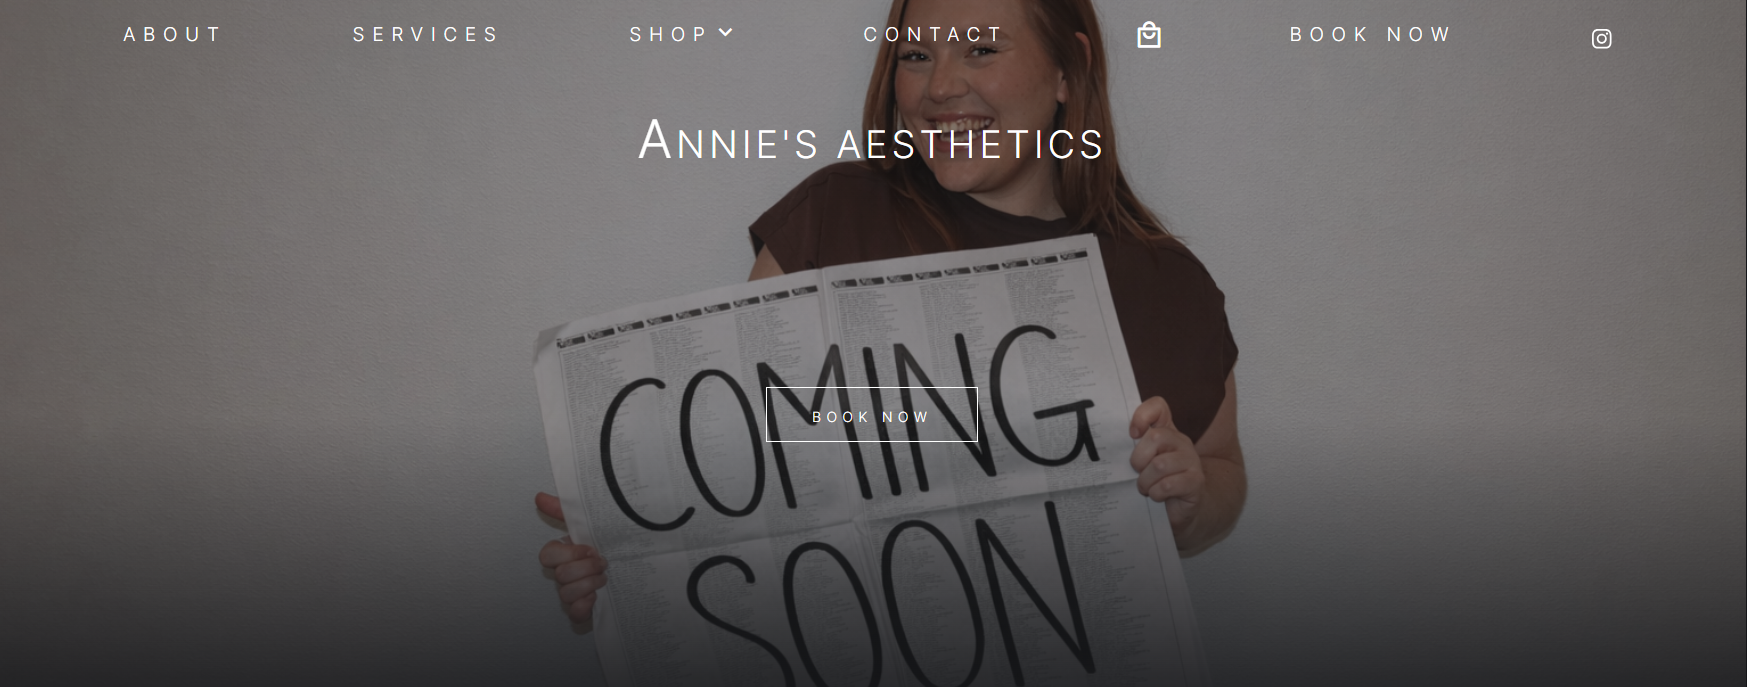This screenshot has width=1747, height=687.
Task: Click BOOK NOW in the navigation bar
Action: click(x=1370, y=35)
